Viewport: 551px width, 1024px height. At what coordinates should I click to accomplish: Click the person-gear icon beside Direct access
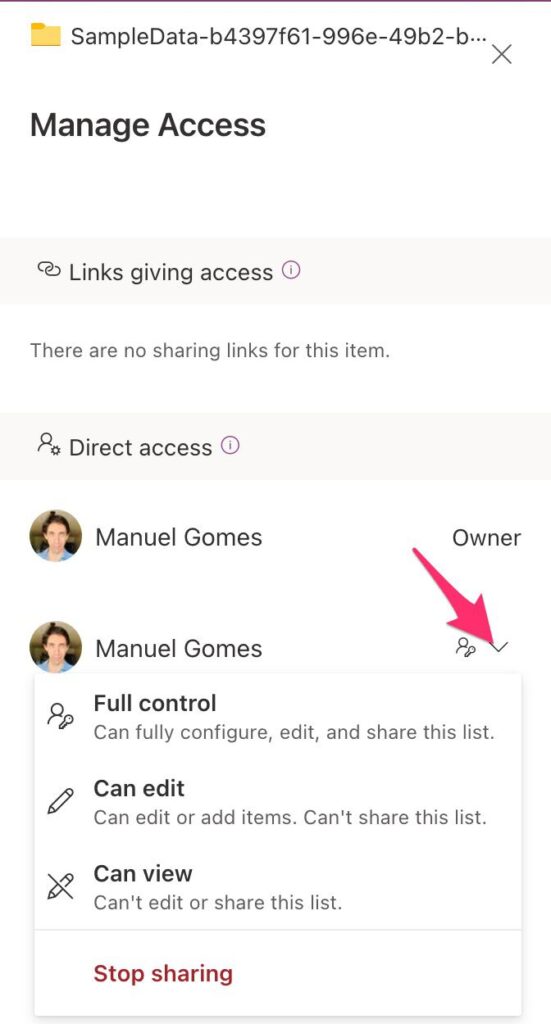tap(49, 443)
